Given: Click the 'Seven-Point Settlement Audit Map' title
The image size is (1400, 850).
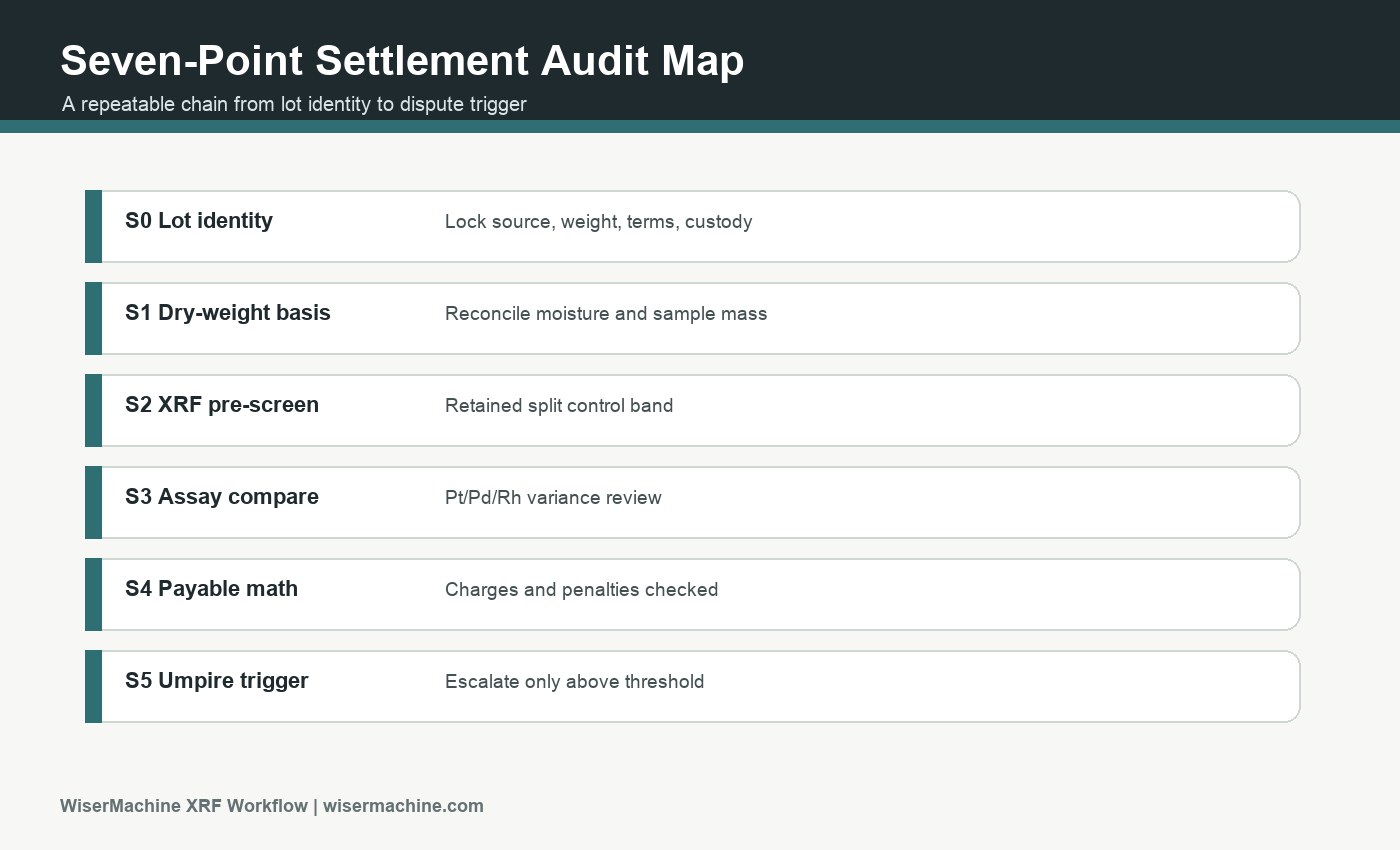Looking at the screenshot, I should (x=402, y=61).
